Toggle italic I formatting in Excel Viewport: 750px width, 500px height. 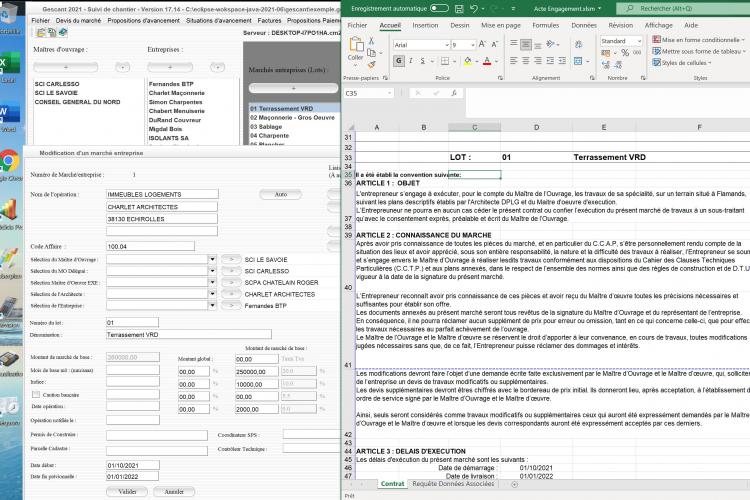410,61
